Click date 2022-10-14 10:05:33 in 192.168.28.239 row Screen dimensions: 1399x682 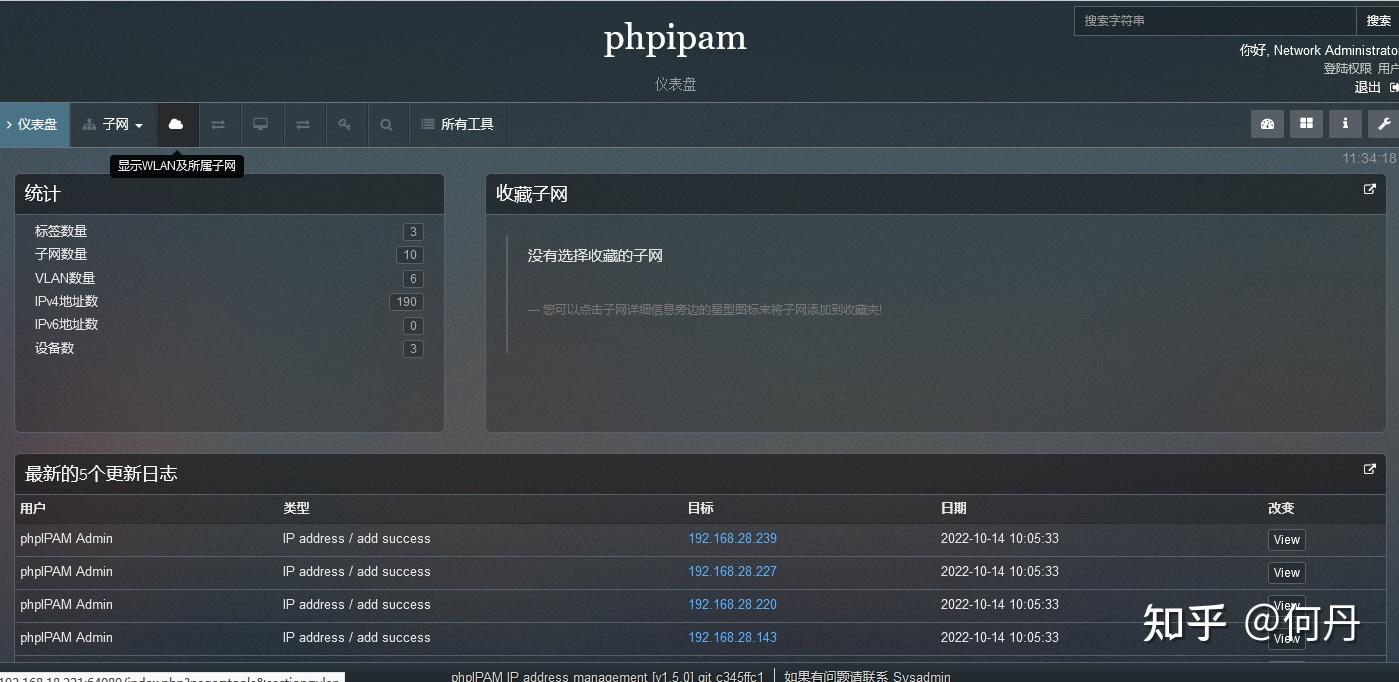1000,538
